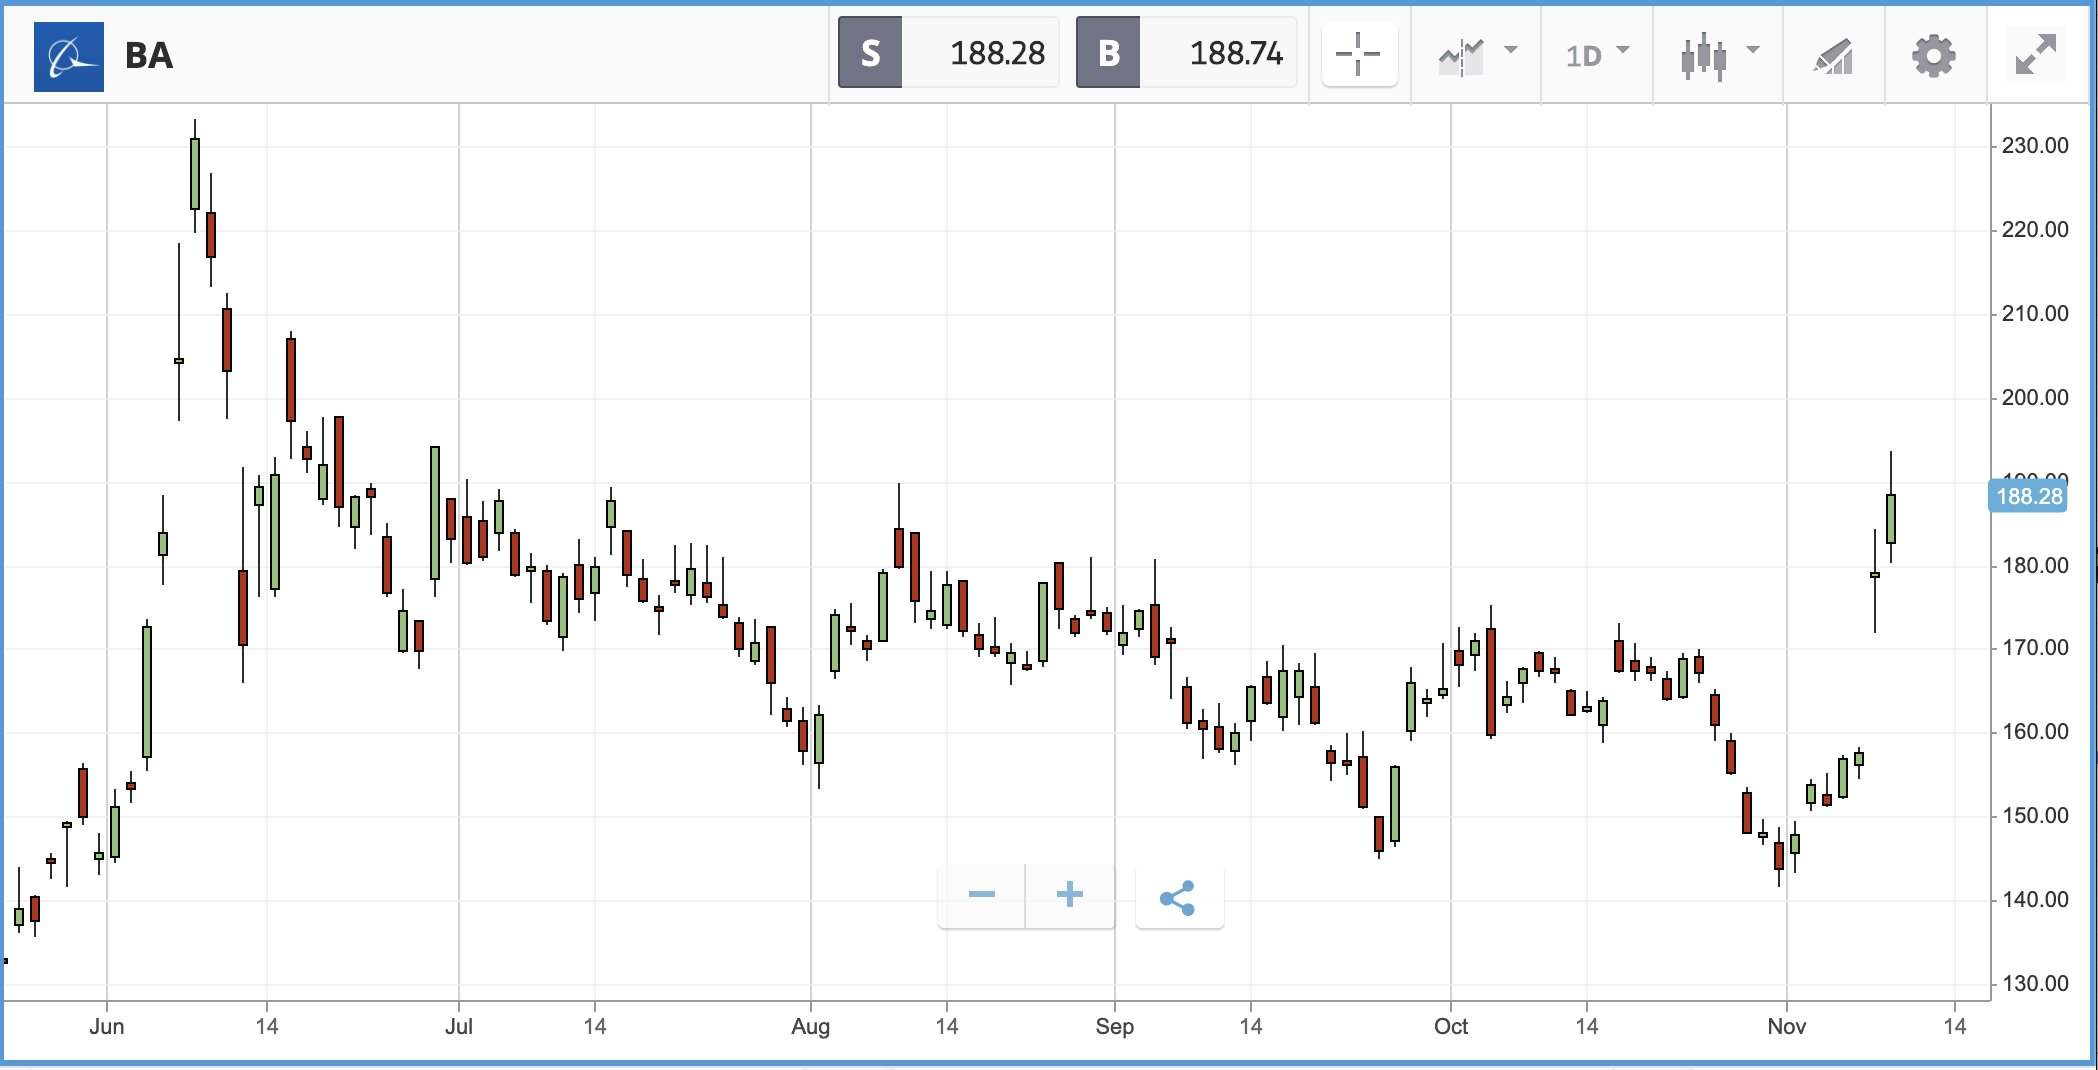
Task: Click the 150.00 price axis label
Action: 2035,816
